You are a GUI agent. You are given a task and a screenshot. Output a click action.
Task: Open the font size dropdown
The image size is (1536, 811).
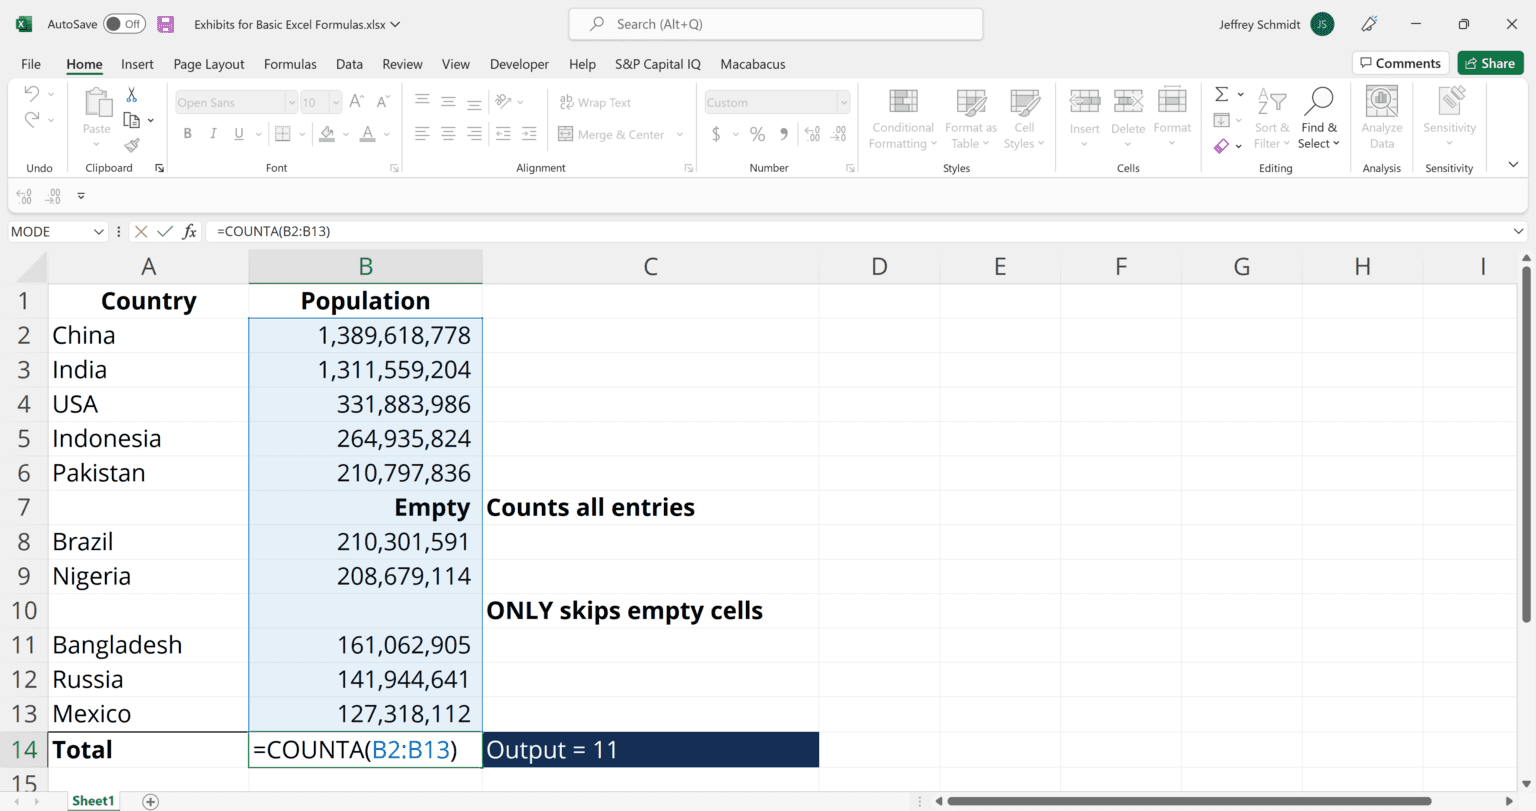click(x=334, y=102)
